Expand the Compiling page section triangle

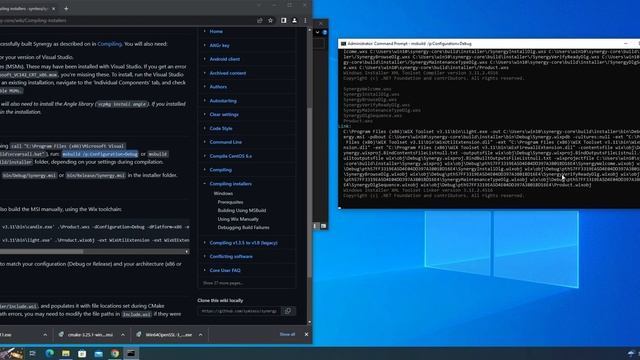tap(204, 170)
